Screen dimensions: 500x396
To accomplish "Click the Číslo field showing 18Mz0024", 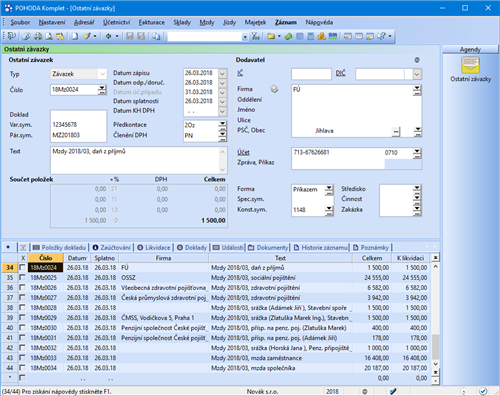I will pyautogui.click(x=74, y=90).
